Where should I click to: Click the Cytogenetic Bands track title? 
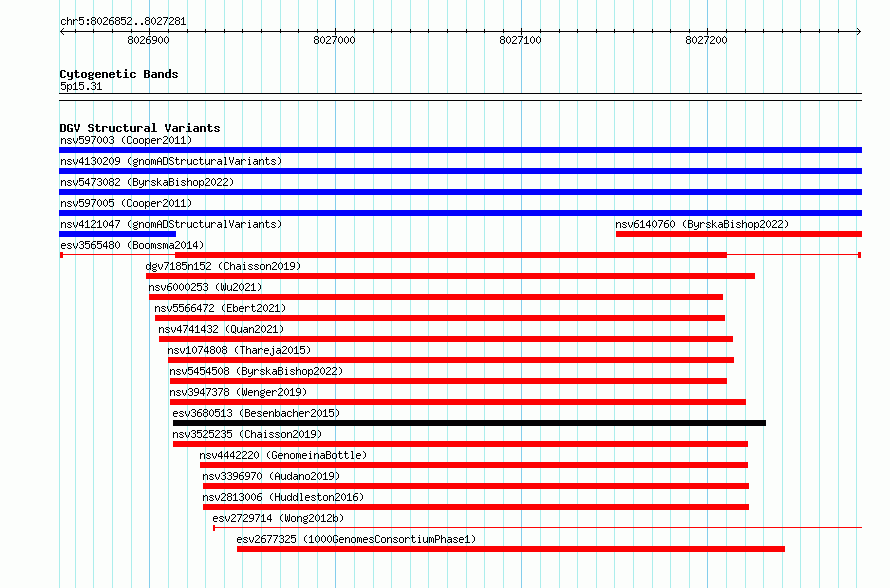[x=119, y=74]
